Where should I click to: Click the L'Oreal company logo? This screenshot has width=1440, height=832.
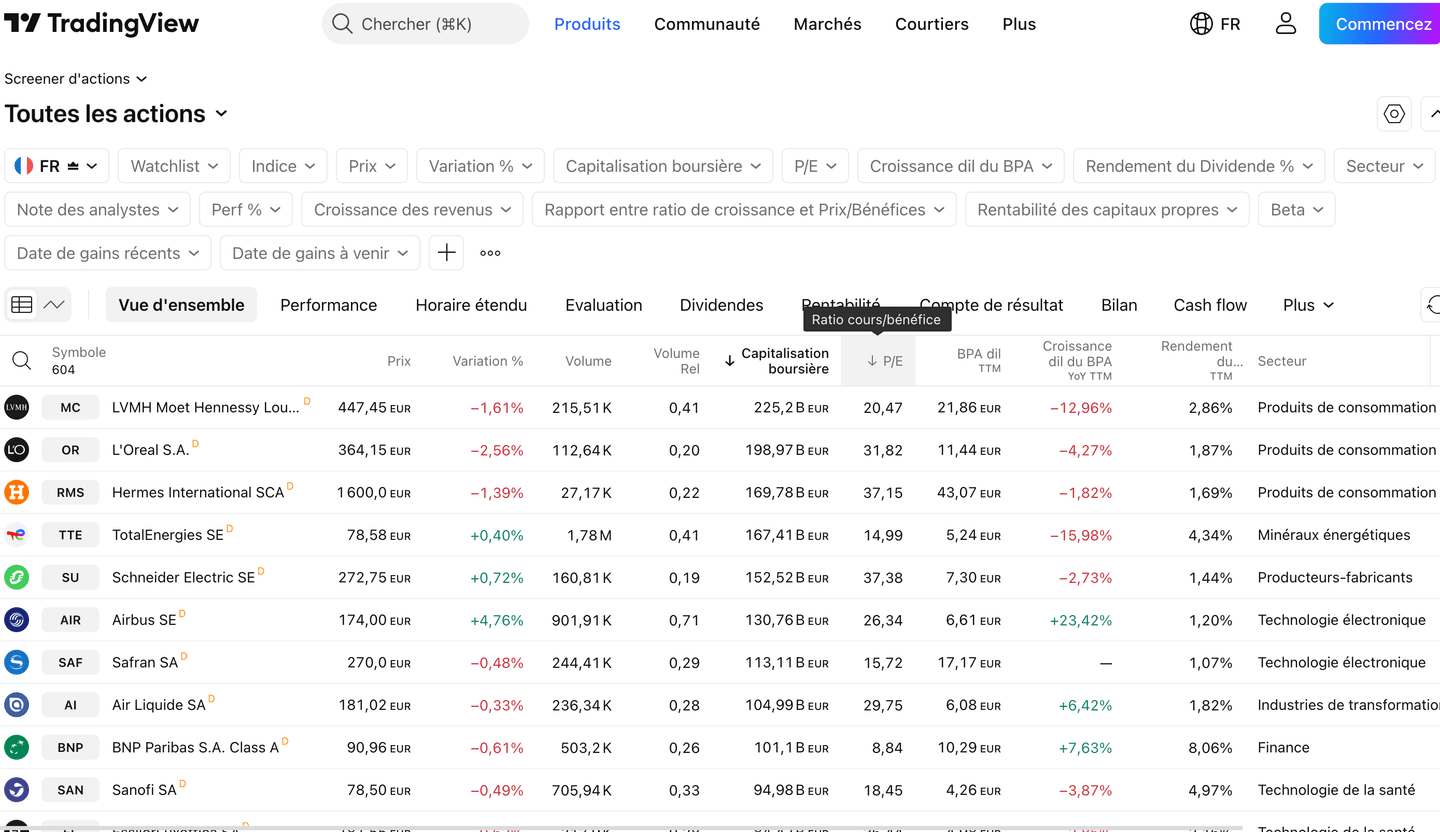pos(16,450)
